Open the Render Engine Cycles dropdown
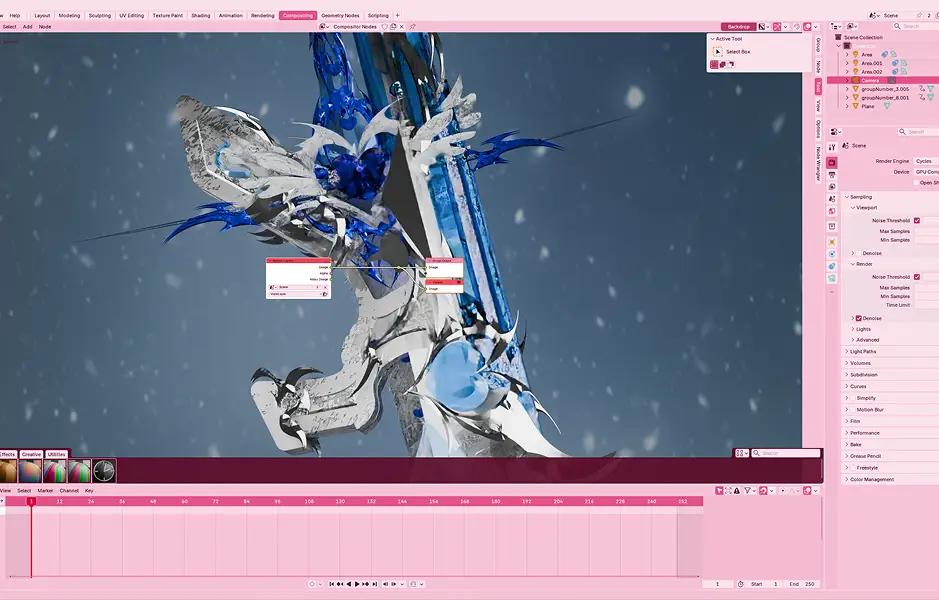 [x=926, y=161]
